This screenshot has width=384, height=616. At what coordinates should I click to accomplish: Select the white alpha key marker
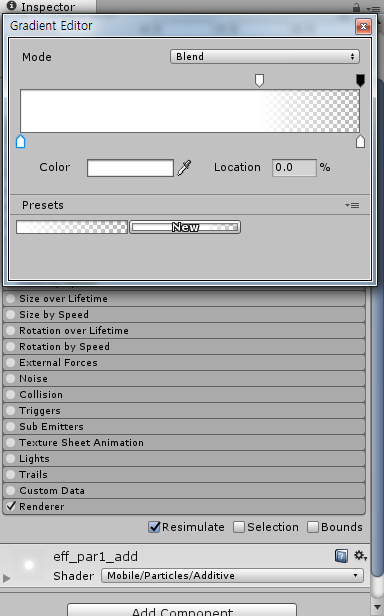click(259, 81)
